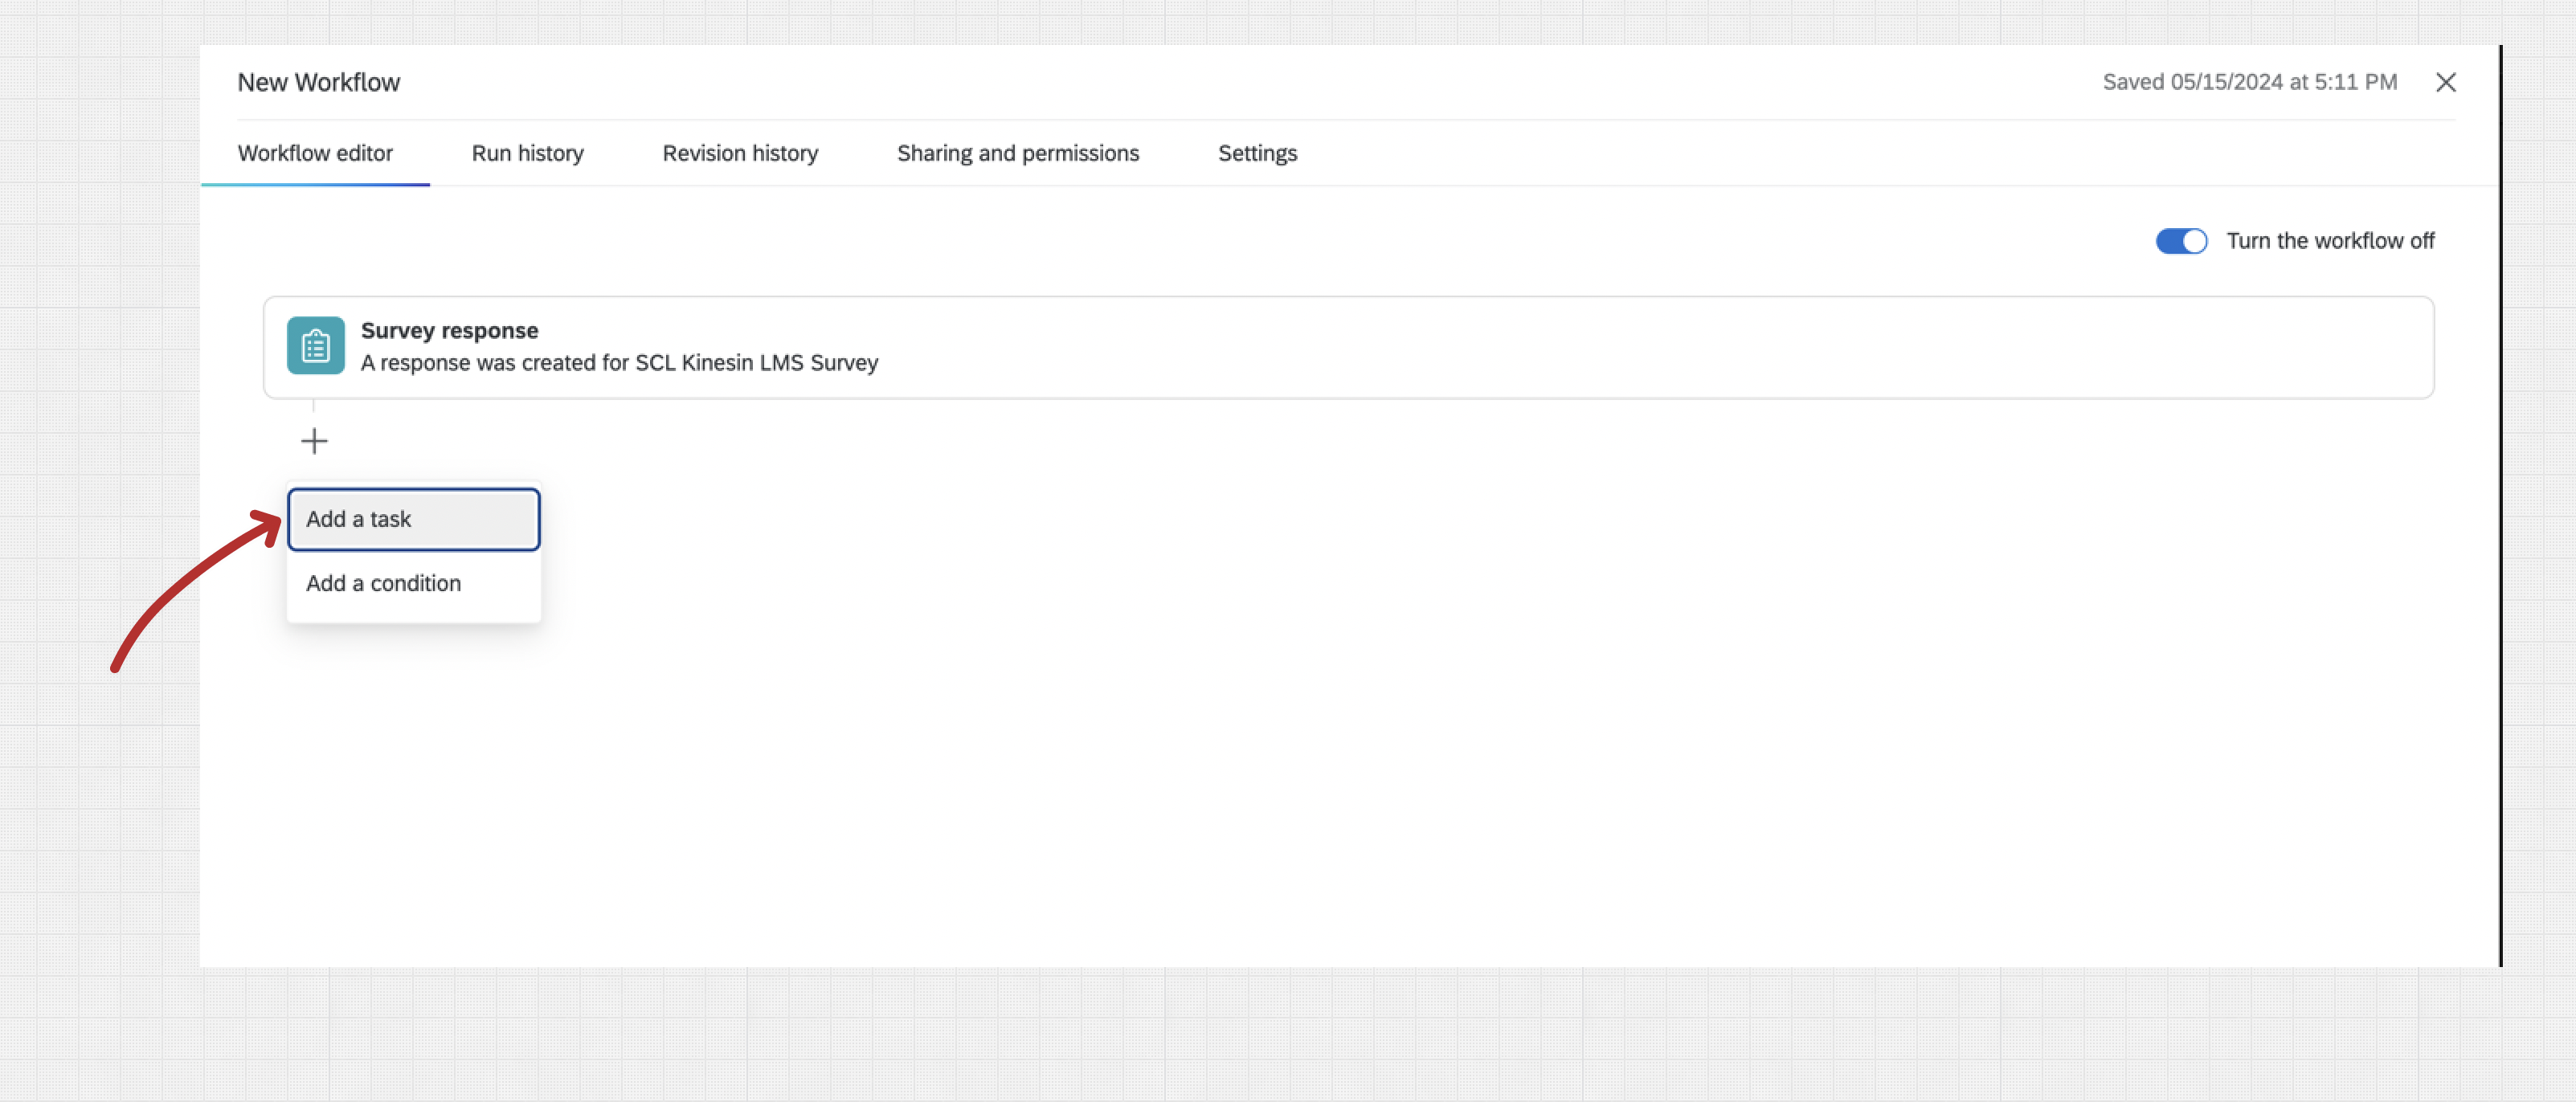
Task: Select the Workflow editor tab
Action: (x=315, y=153)
